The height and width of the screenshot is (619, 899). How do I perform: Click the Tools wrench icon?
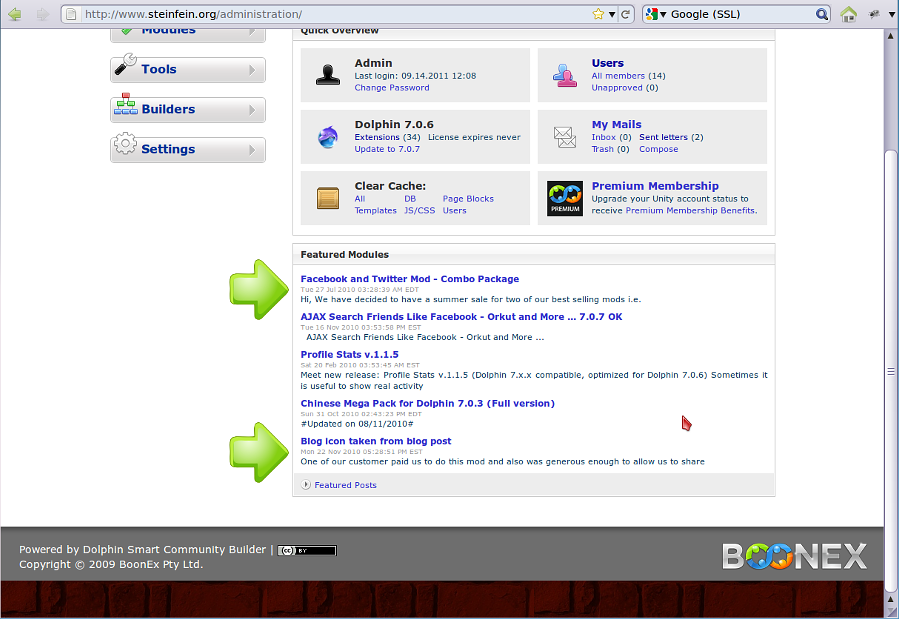click(x=125, y=64)
